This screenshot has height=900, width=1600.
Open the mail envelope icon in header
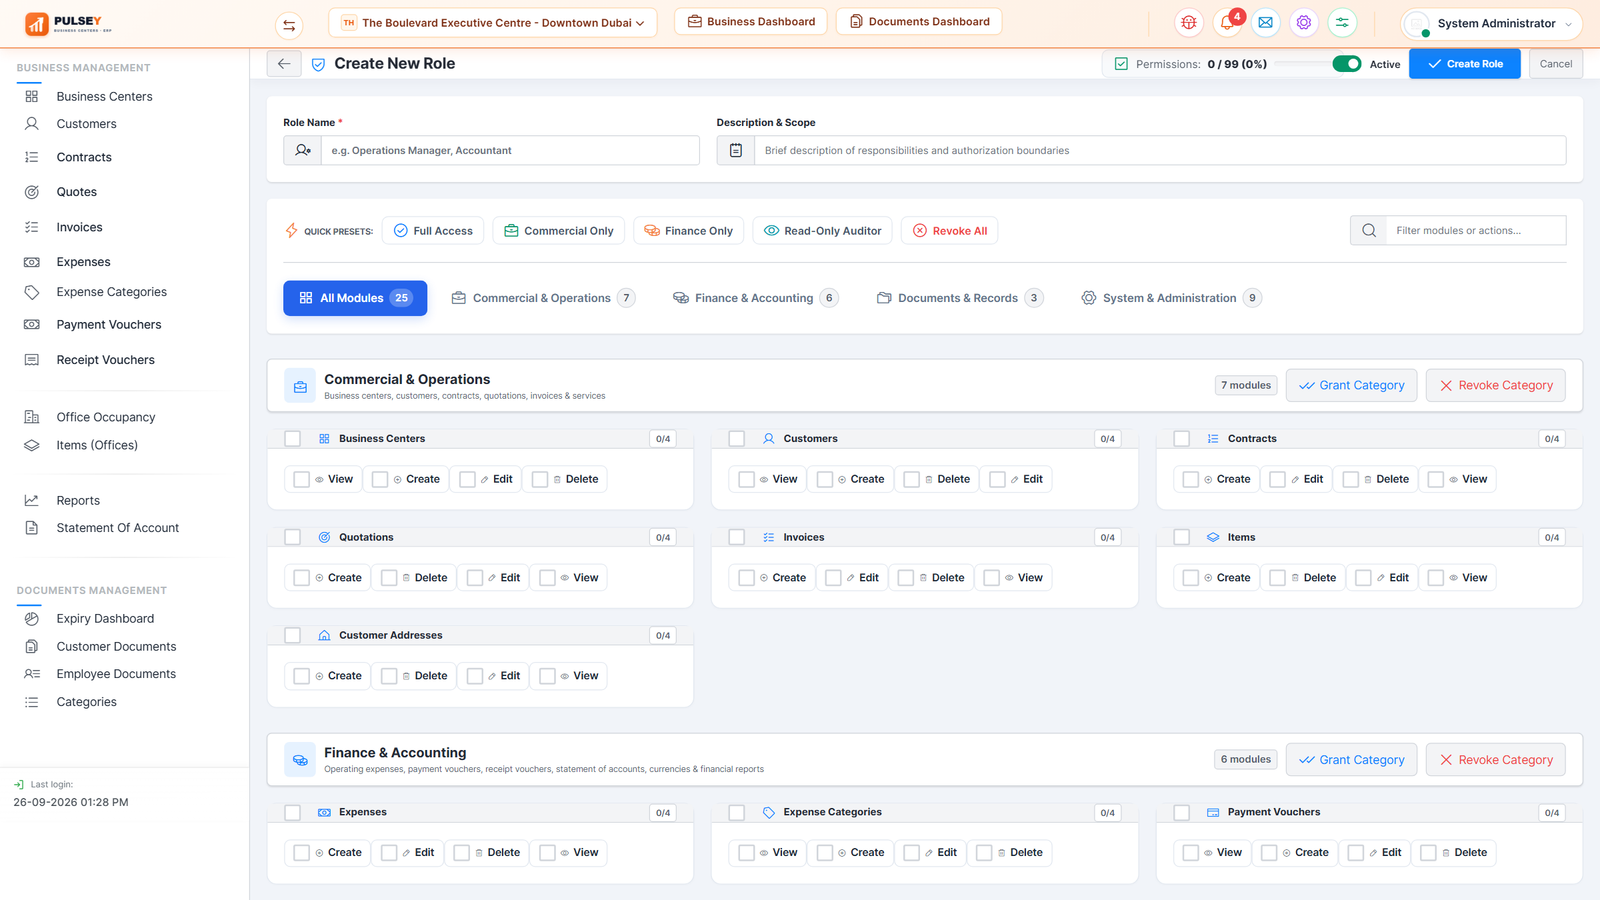click(1265, 22)
